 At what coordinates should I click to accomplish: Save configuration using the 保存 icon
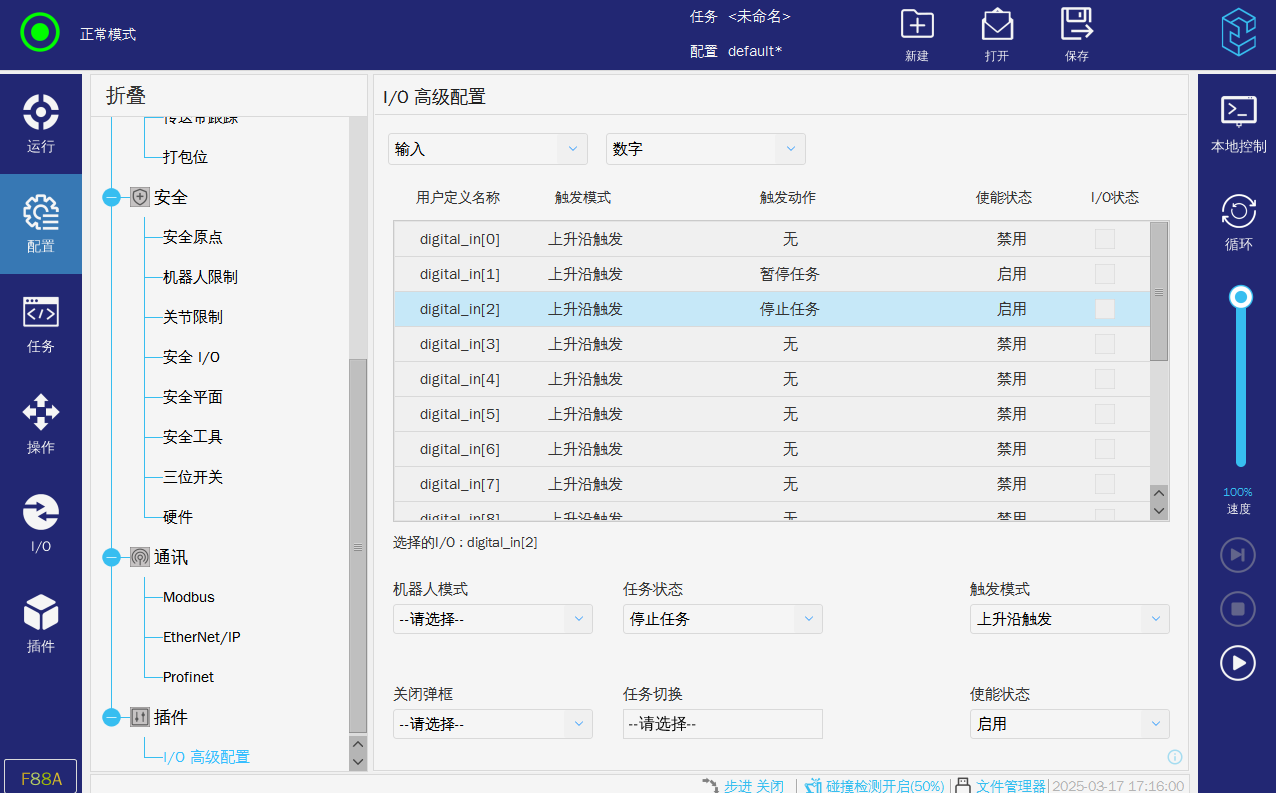click(x=1076, y=26)
